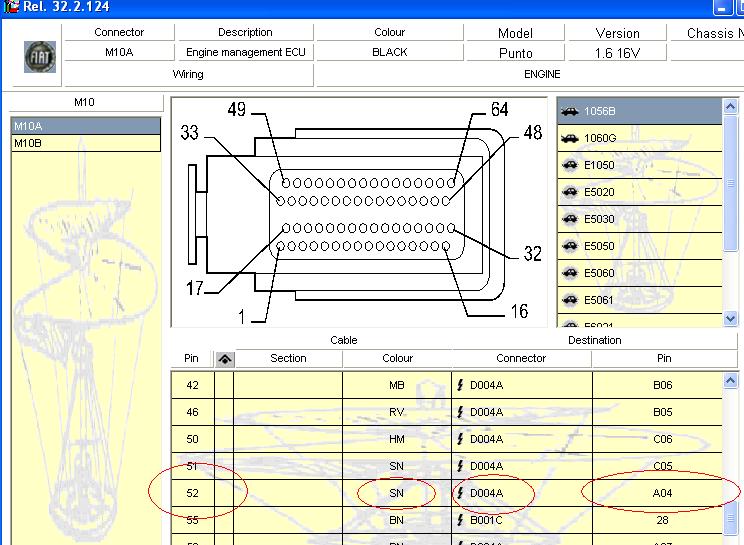
Task: Click lightning icon in pin 52 row
Action: point(460,493)
